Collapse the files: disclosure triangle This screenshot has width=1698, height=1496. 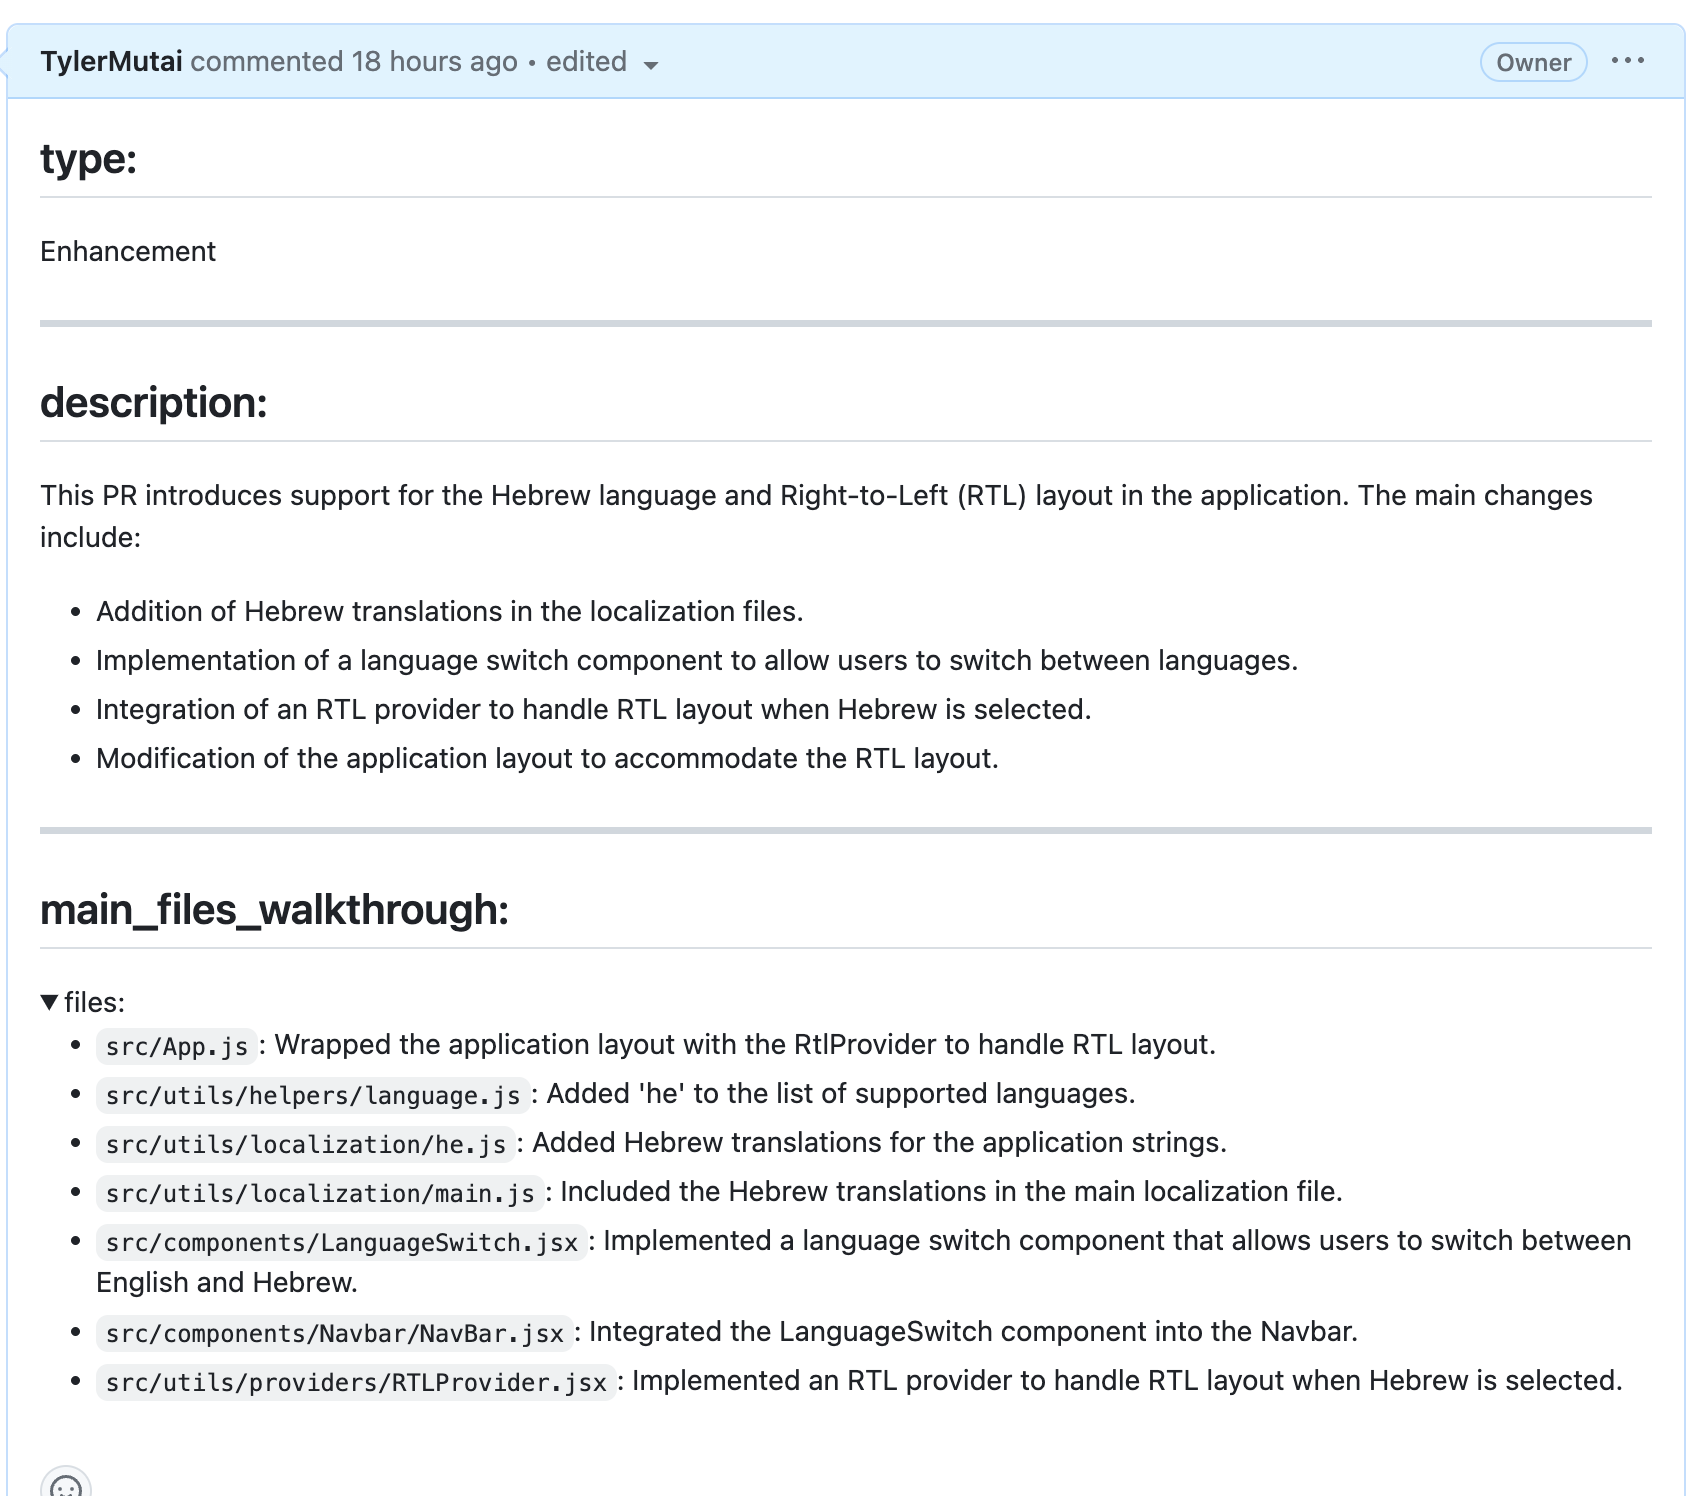coord(49,1002)
